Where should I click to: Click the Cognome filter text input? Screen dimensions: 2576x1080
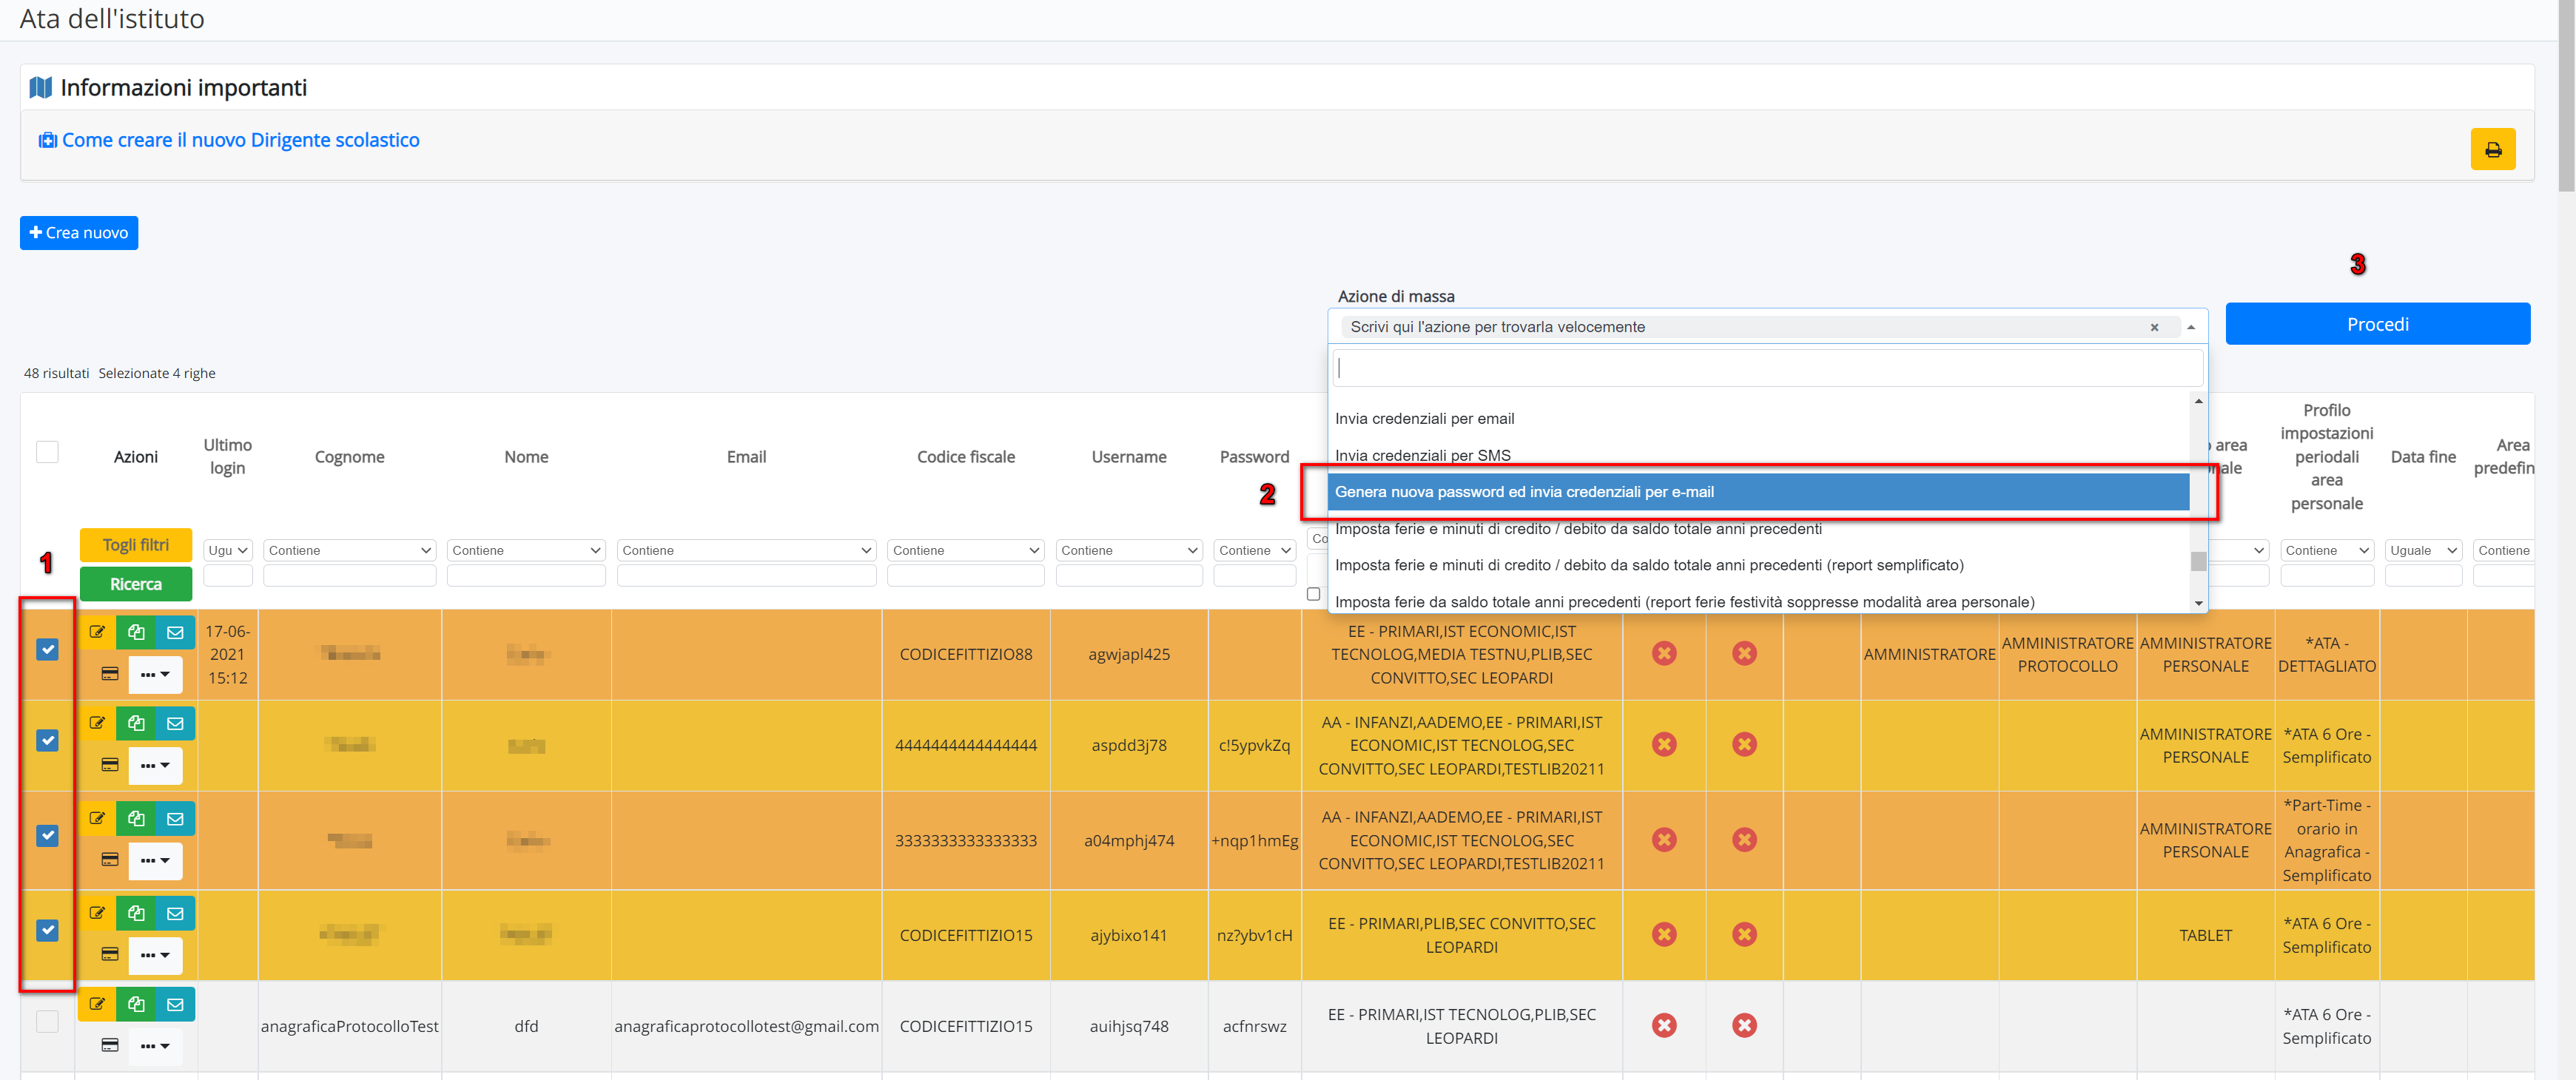(349, 576)
